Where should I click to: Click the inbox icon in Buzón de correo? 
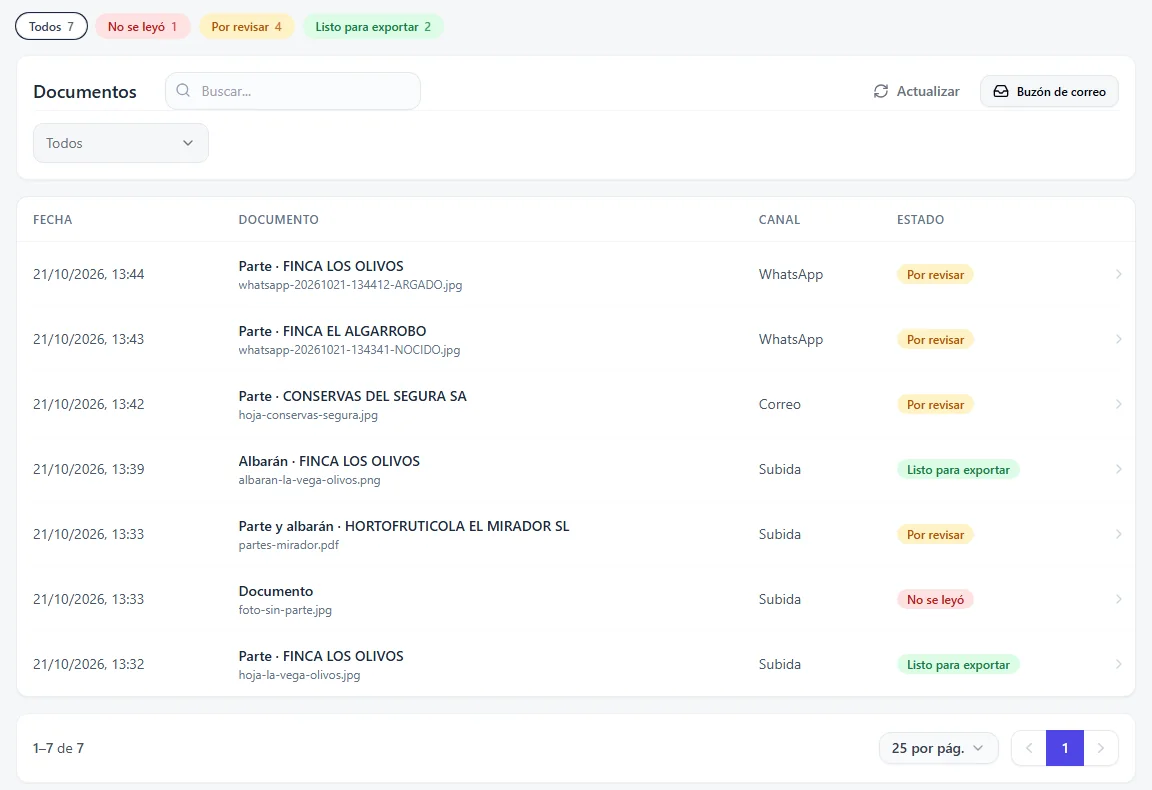pyautogui.click(x=1001, y=91)
